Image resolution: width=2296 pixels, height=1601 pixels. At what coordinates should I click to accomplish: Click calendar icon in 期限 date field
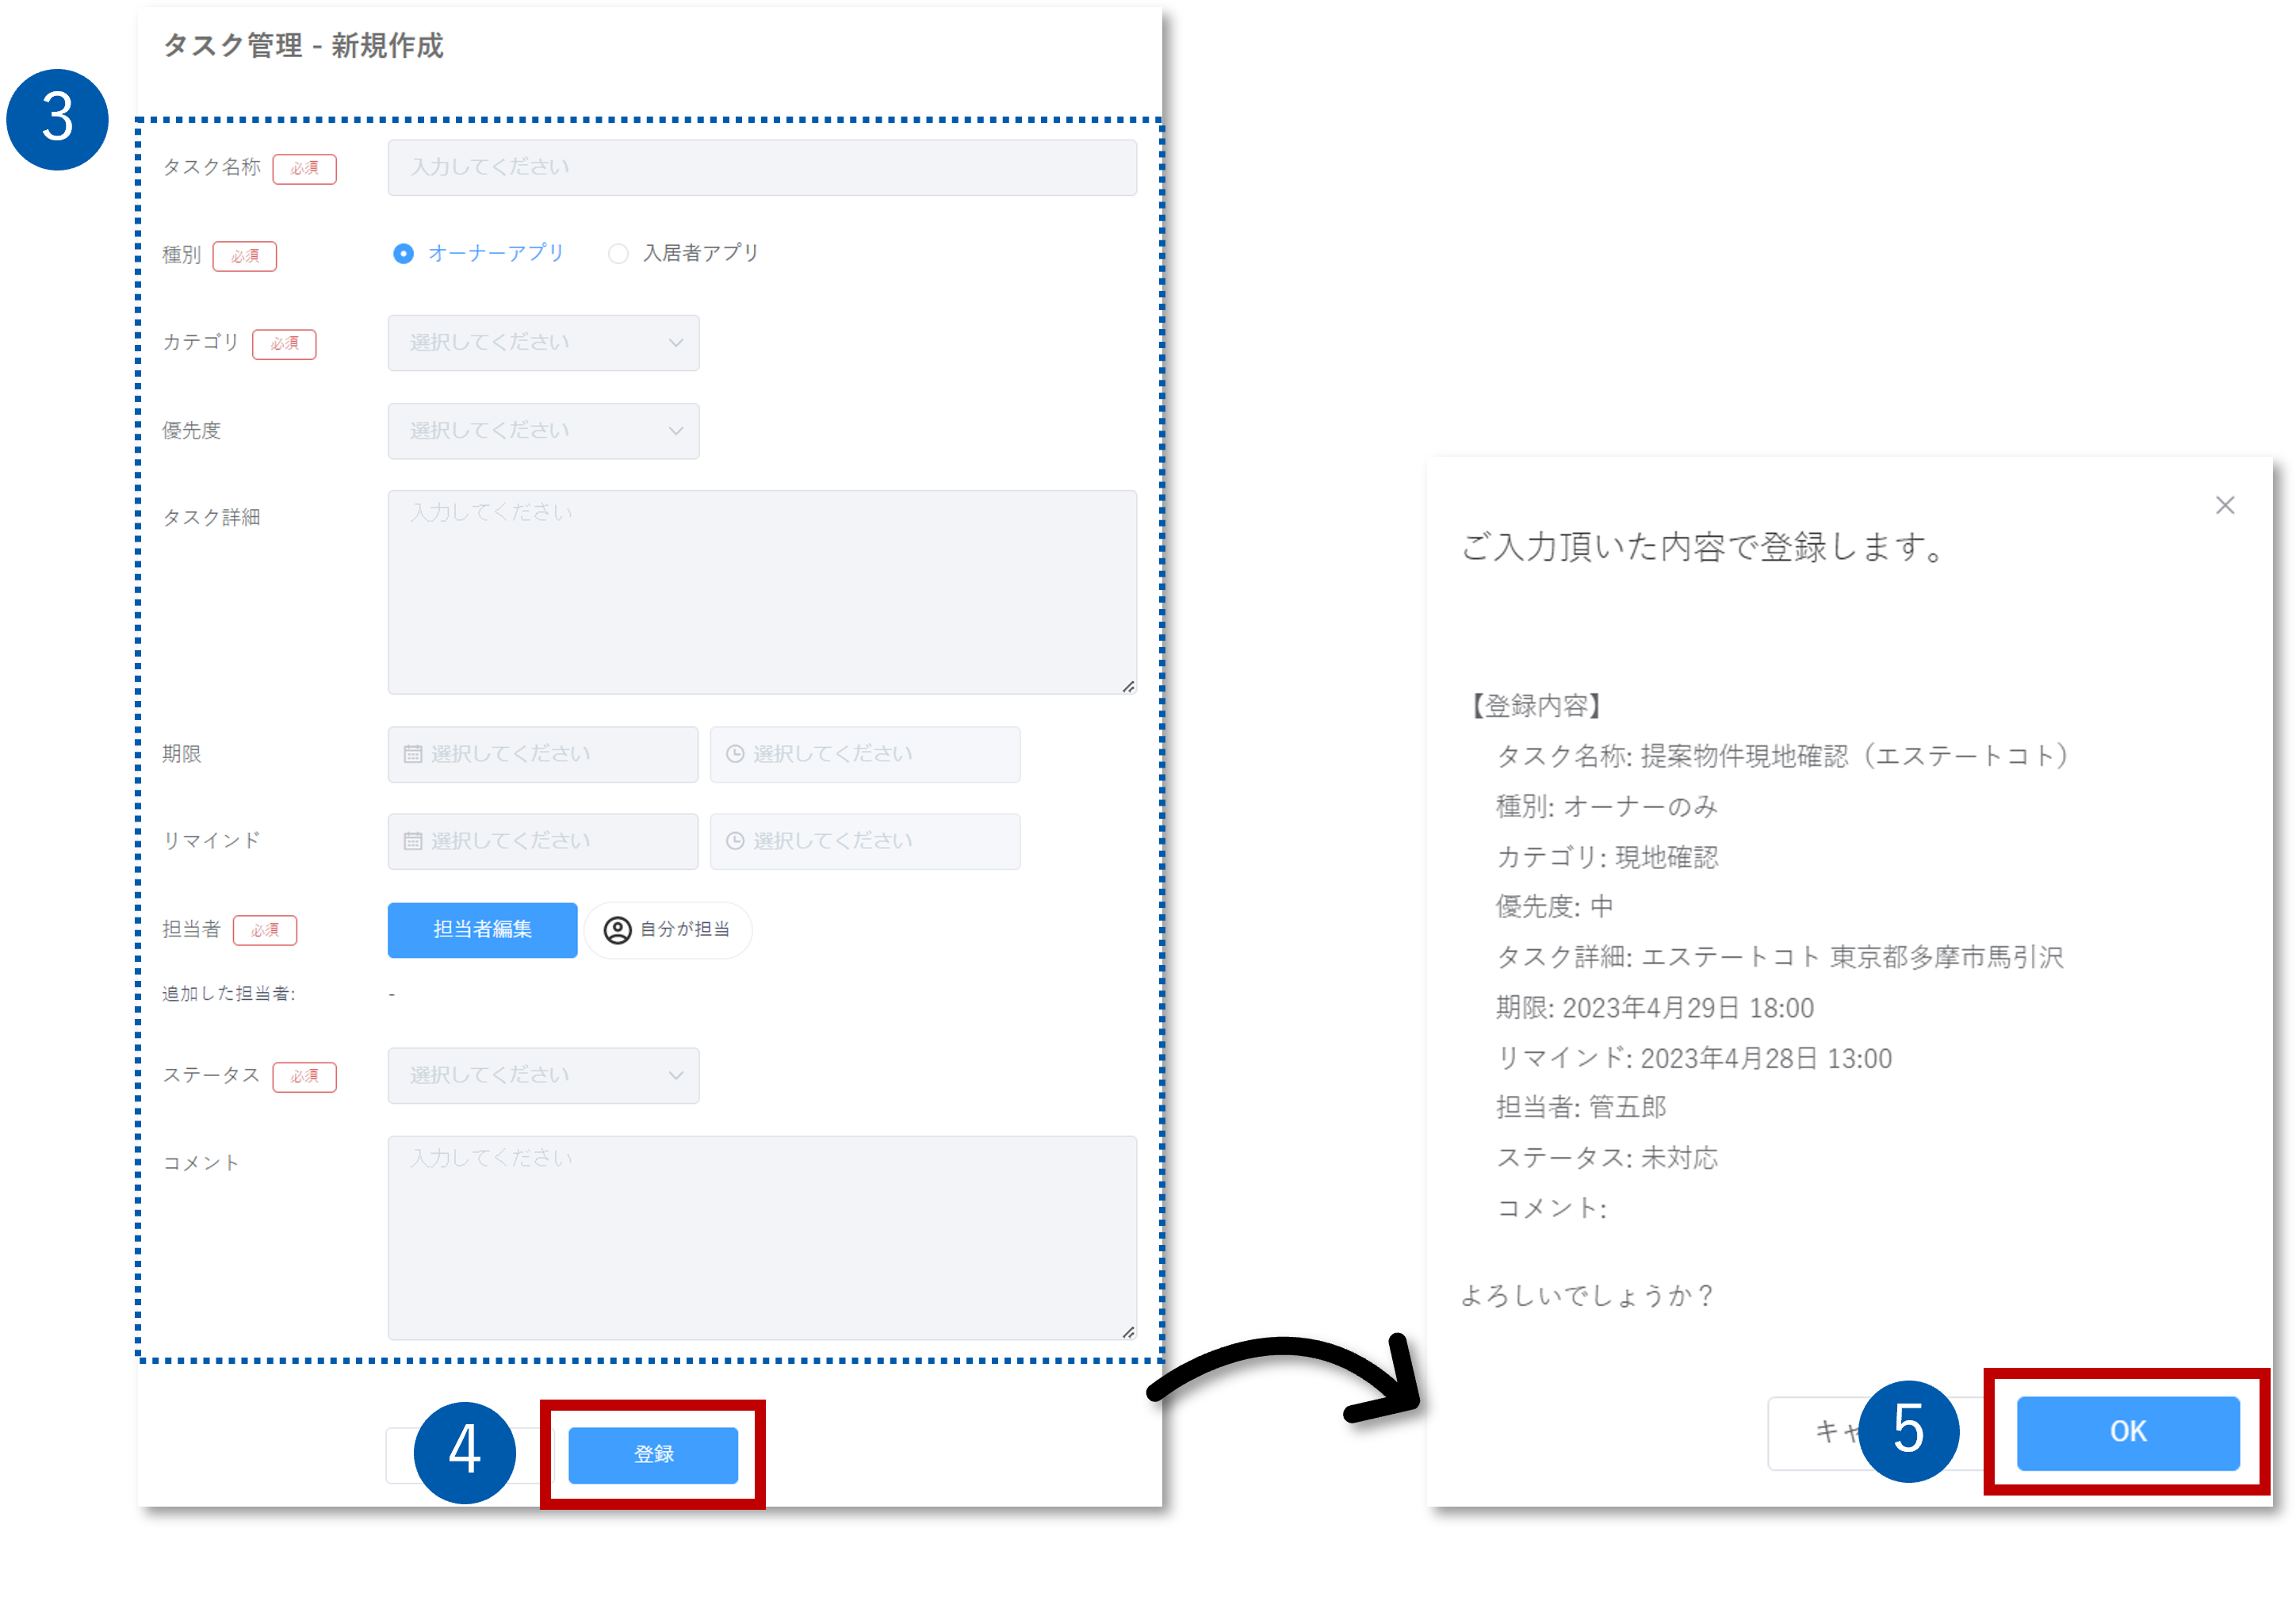(x=412, y=754)
